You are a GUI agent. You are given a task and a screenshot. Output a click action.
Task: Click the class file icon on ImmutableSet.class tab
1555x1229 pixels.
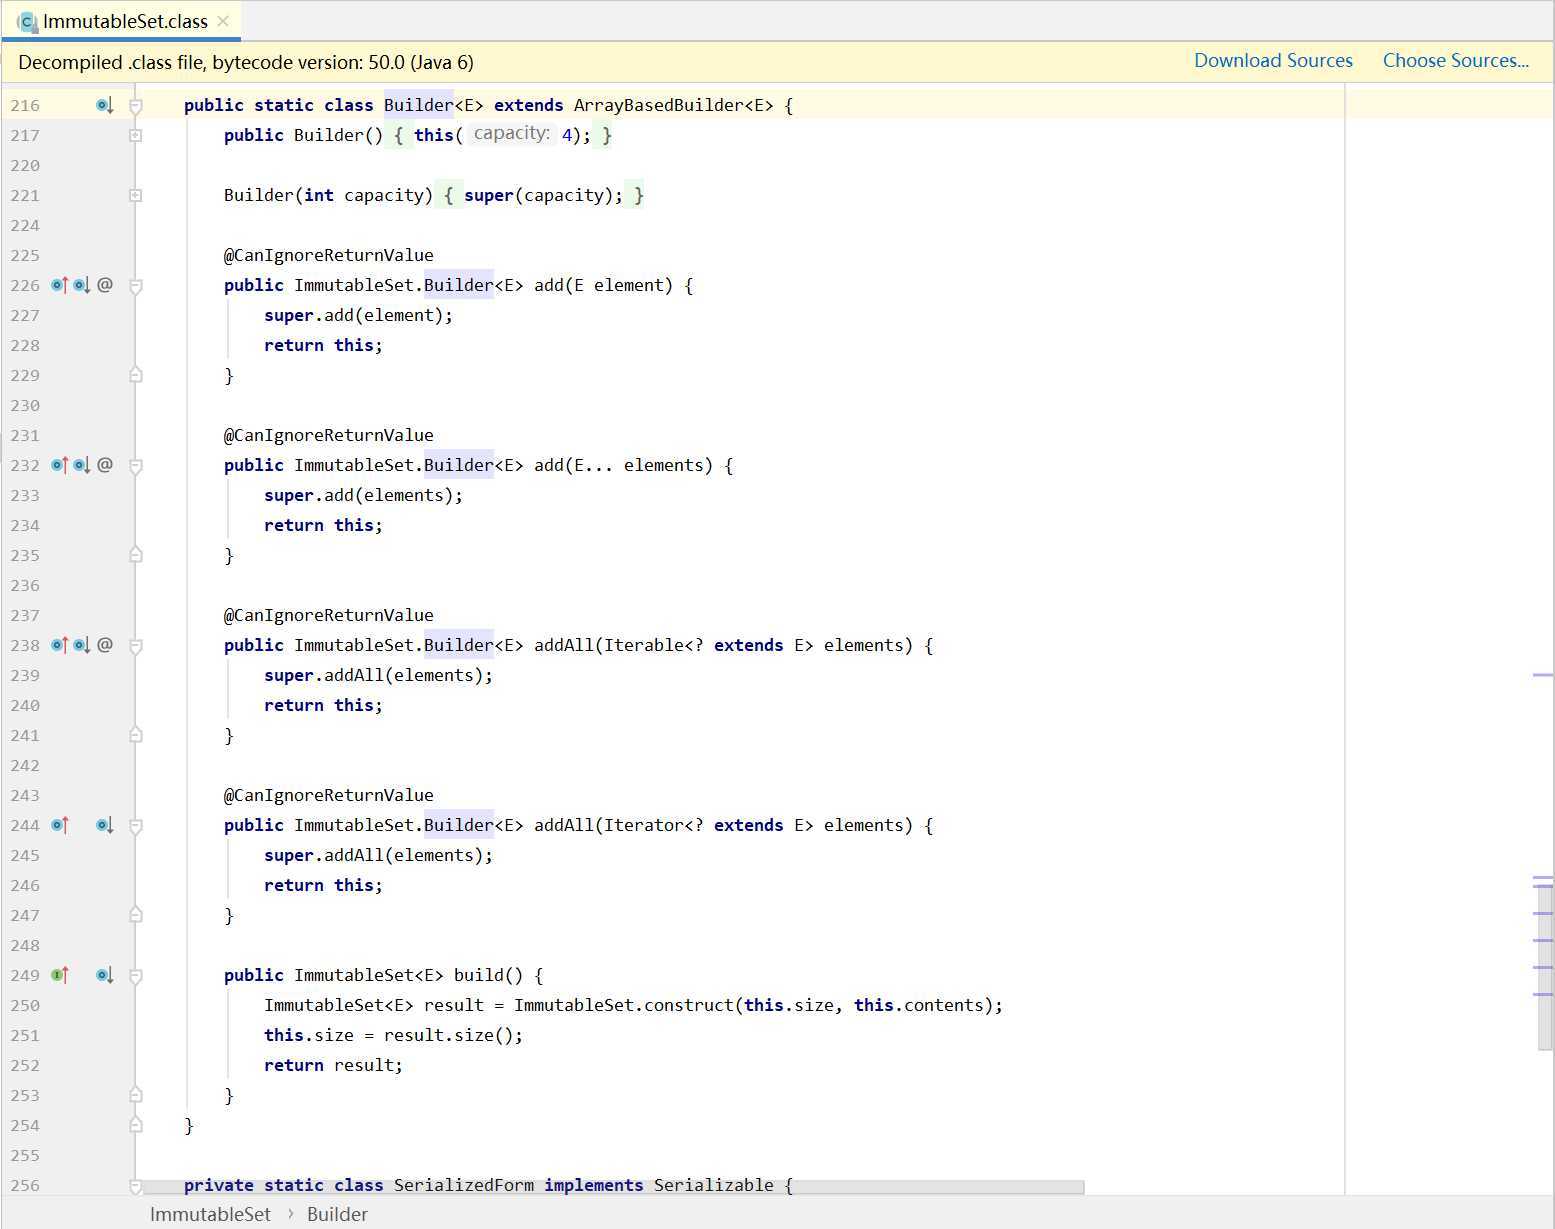[27, 21]
